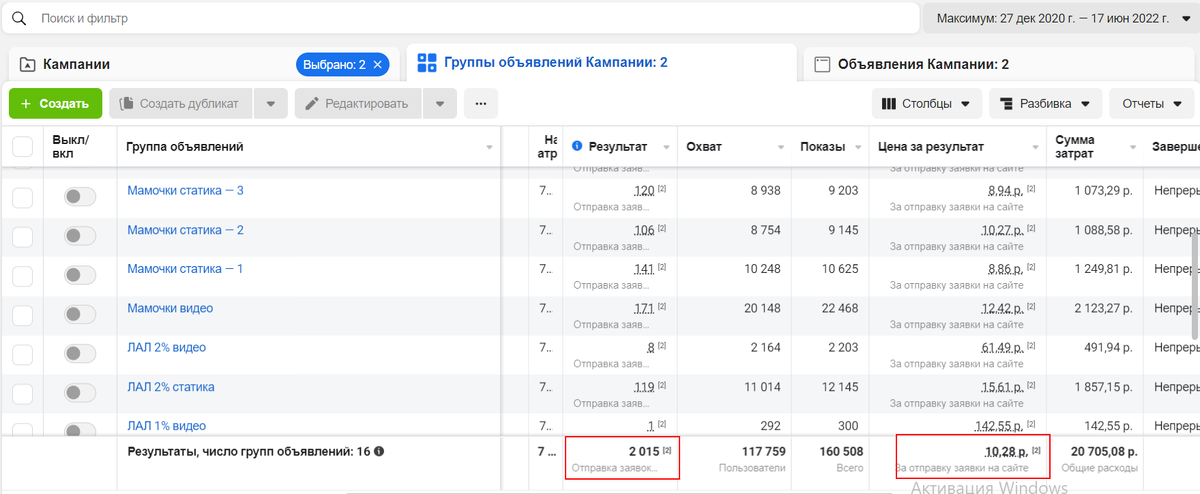The width and height of the screenshot is (1200, 494).
Task: Toggle on ЛАЛ 2% статика ad set
Action: (80, 393)
